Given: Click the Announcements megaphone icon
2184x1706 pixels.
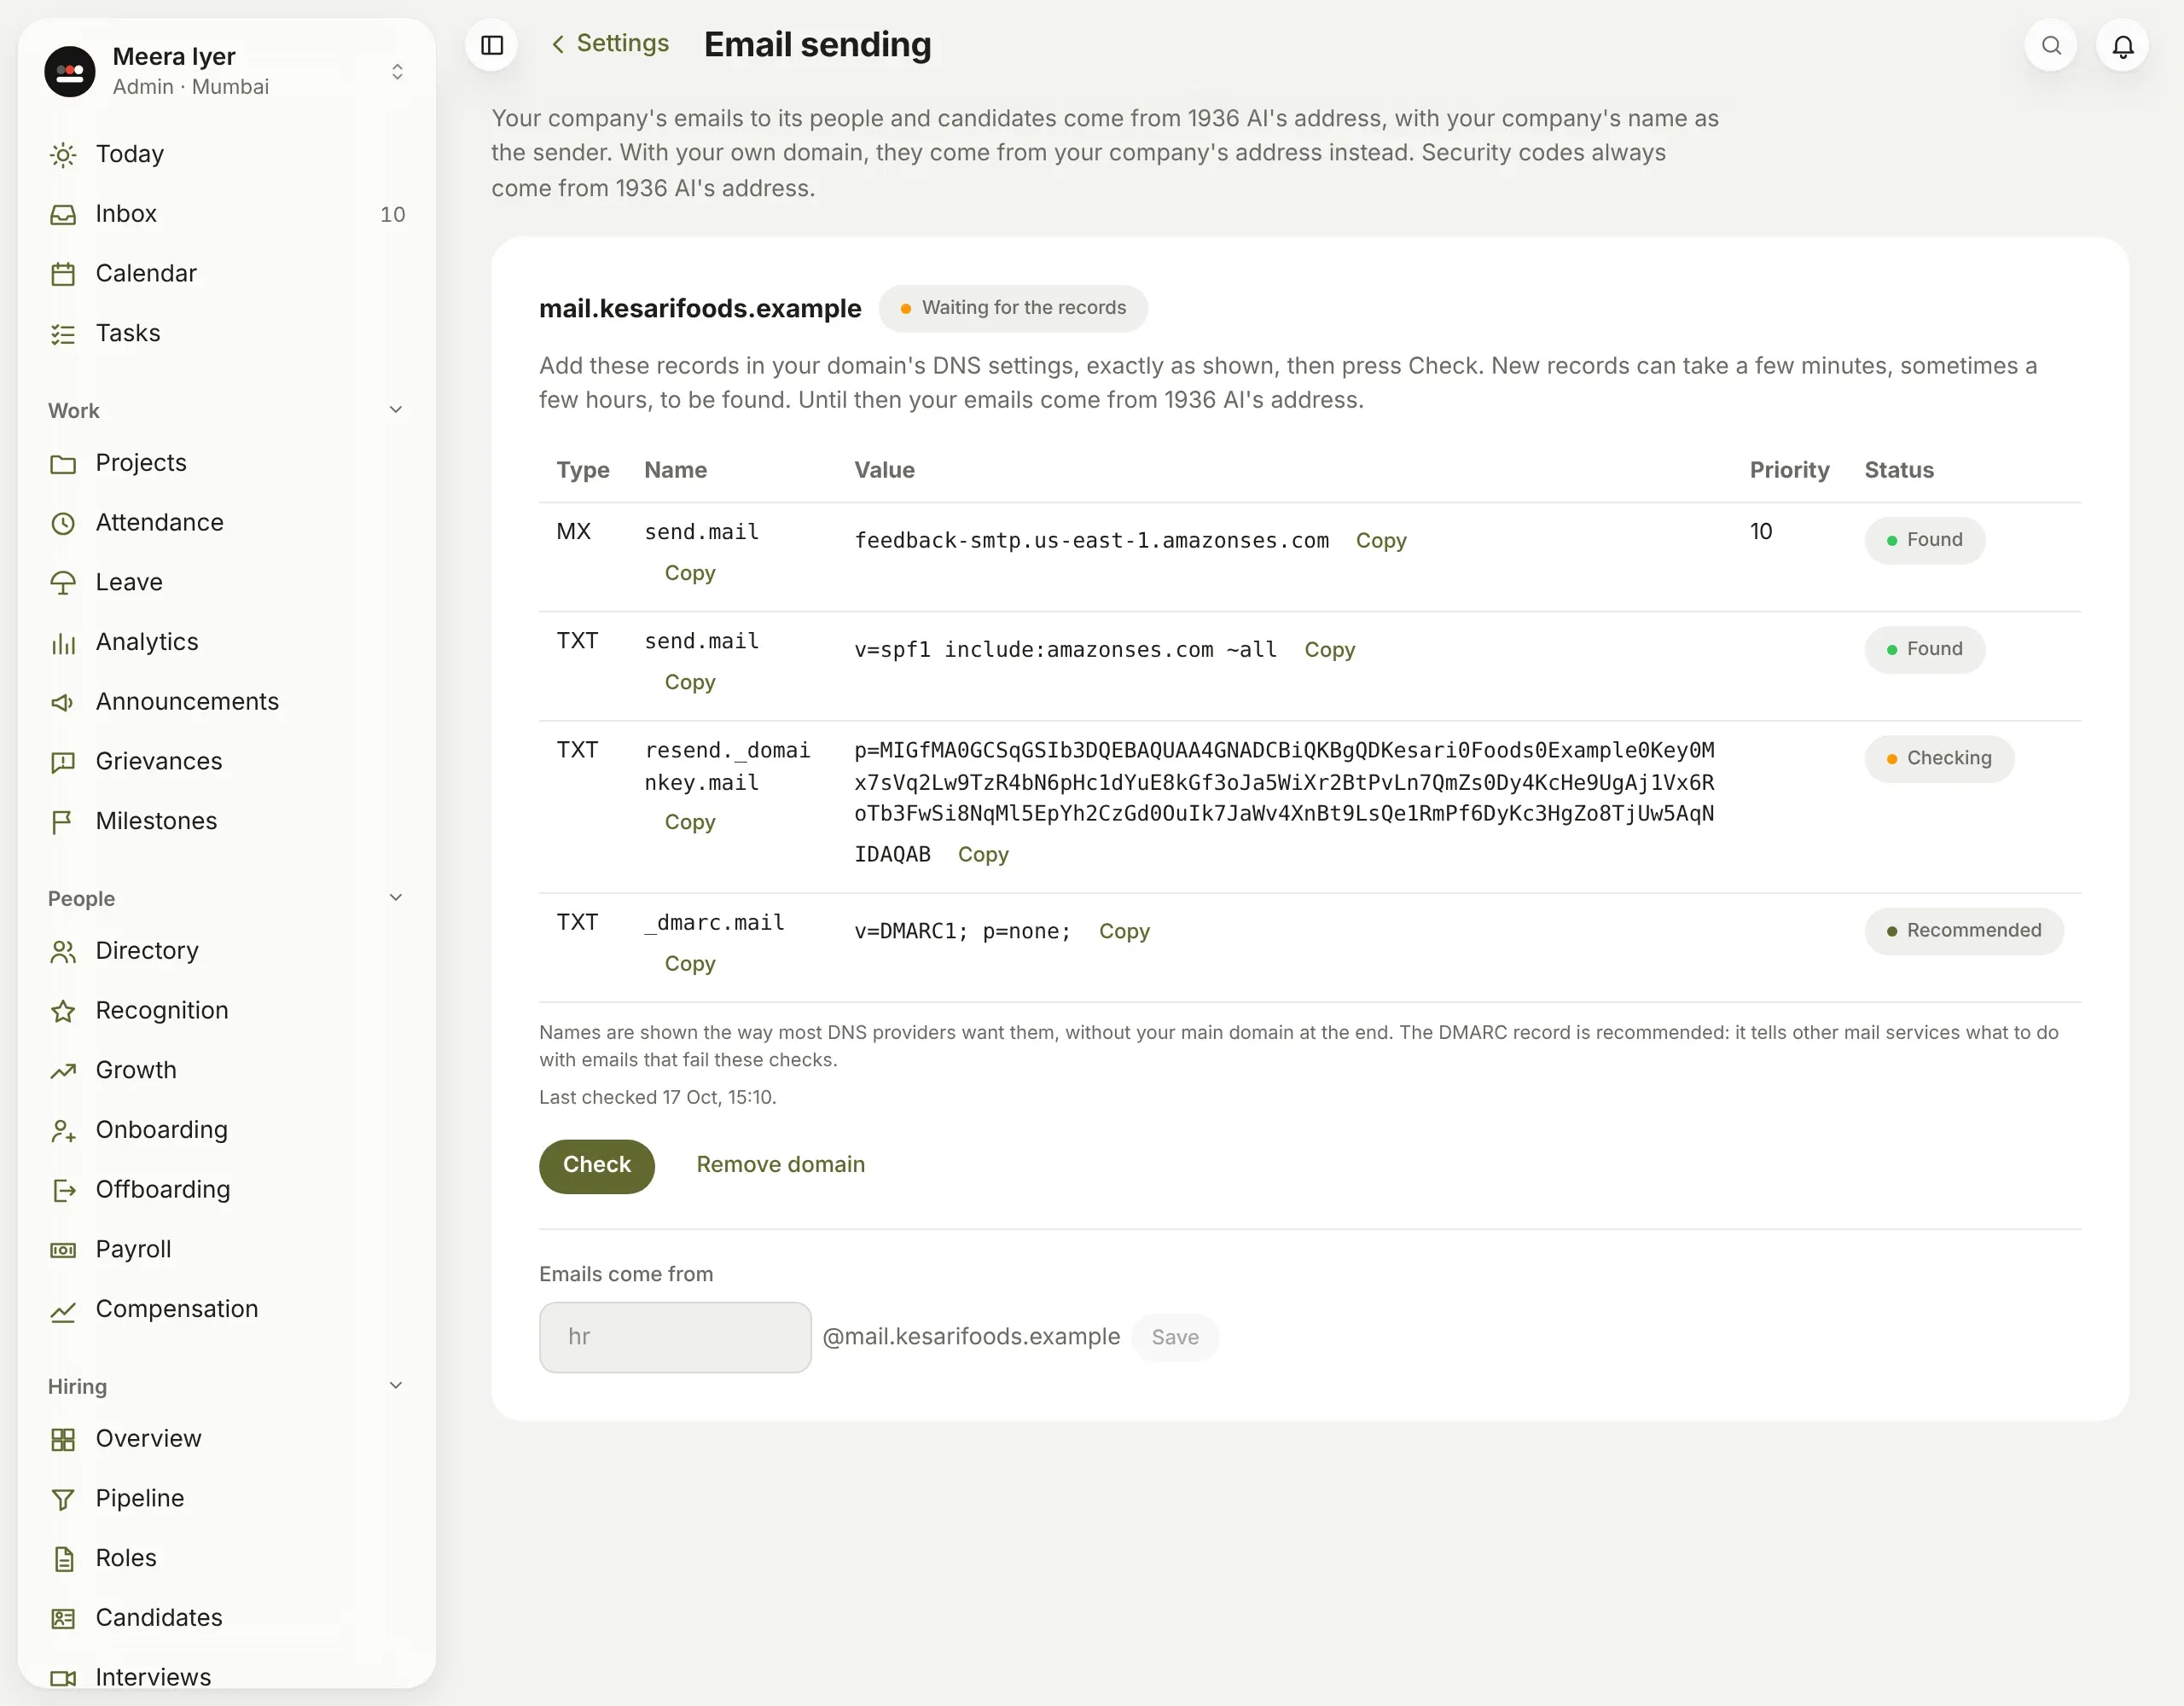Looking at the screenshot, I should coord(63,702).
